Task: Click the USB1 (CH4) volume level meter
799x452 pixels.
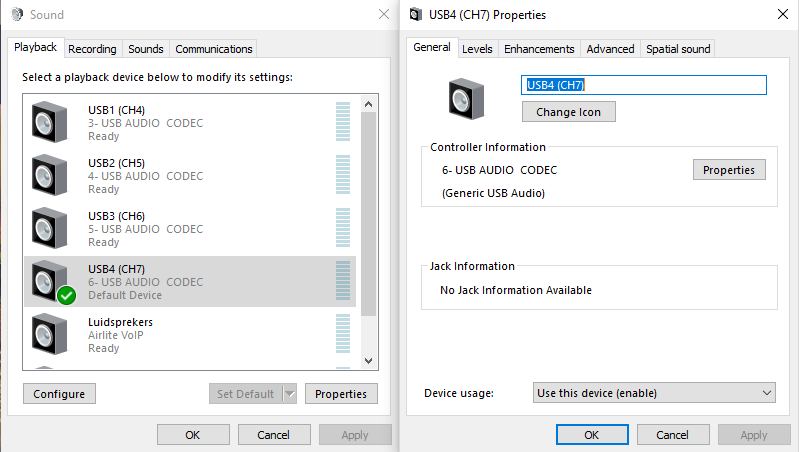Action: (x=343, y=122)
